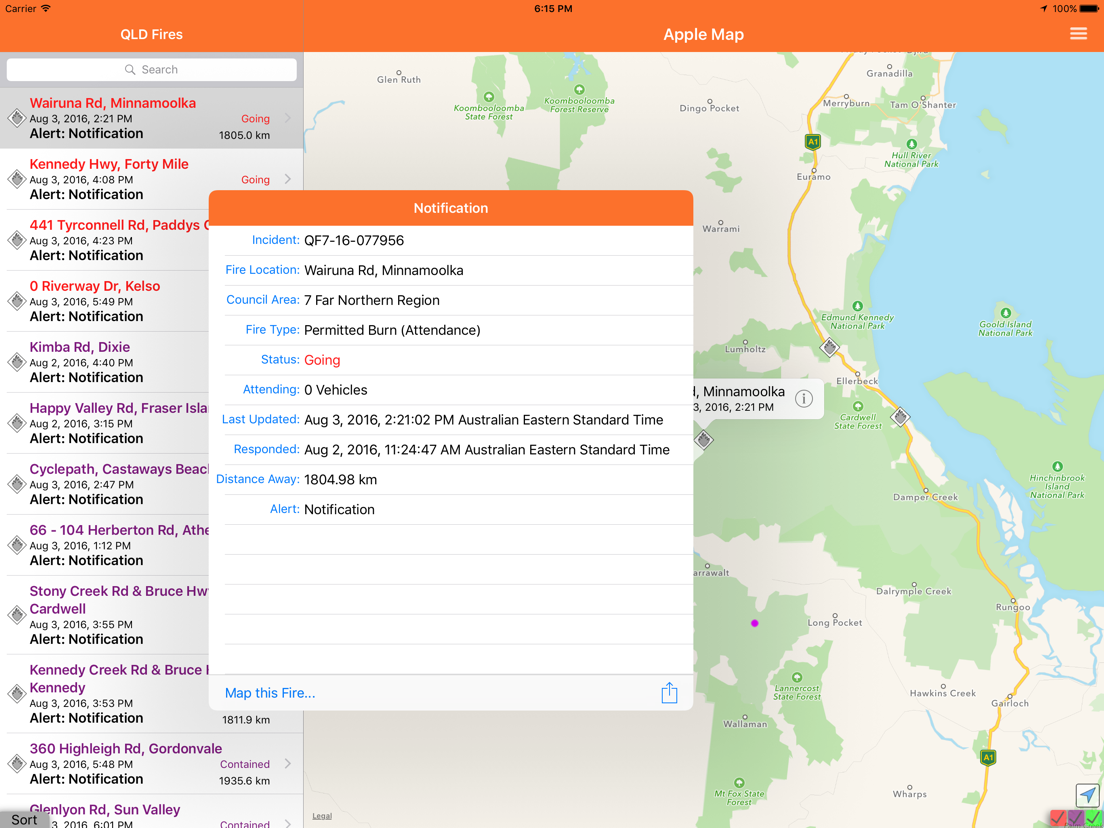
Task: Tap the purple dot marker on the map
Action: pos(754,623)
